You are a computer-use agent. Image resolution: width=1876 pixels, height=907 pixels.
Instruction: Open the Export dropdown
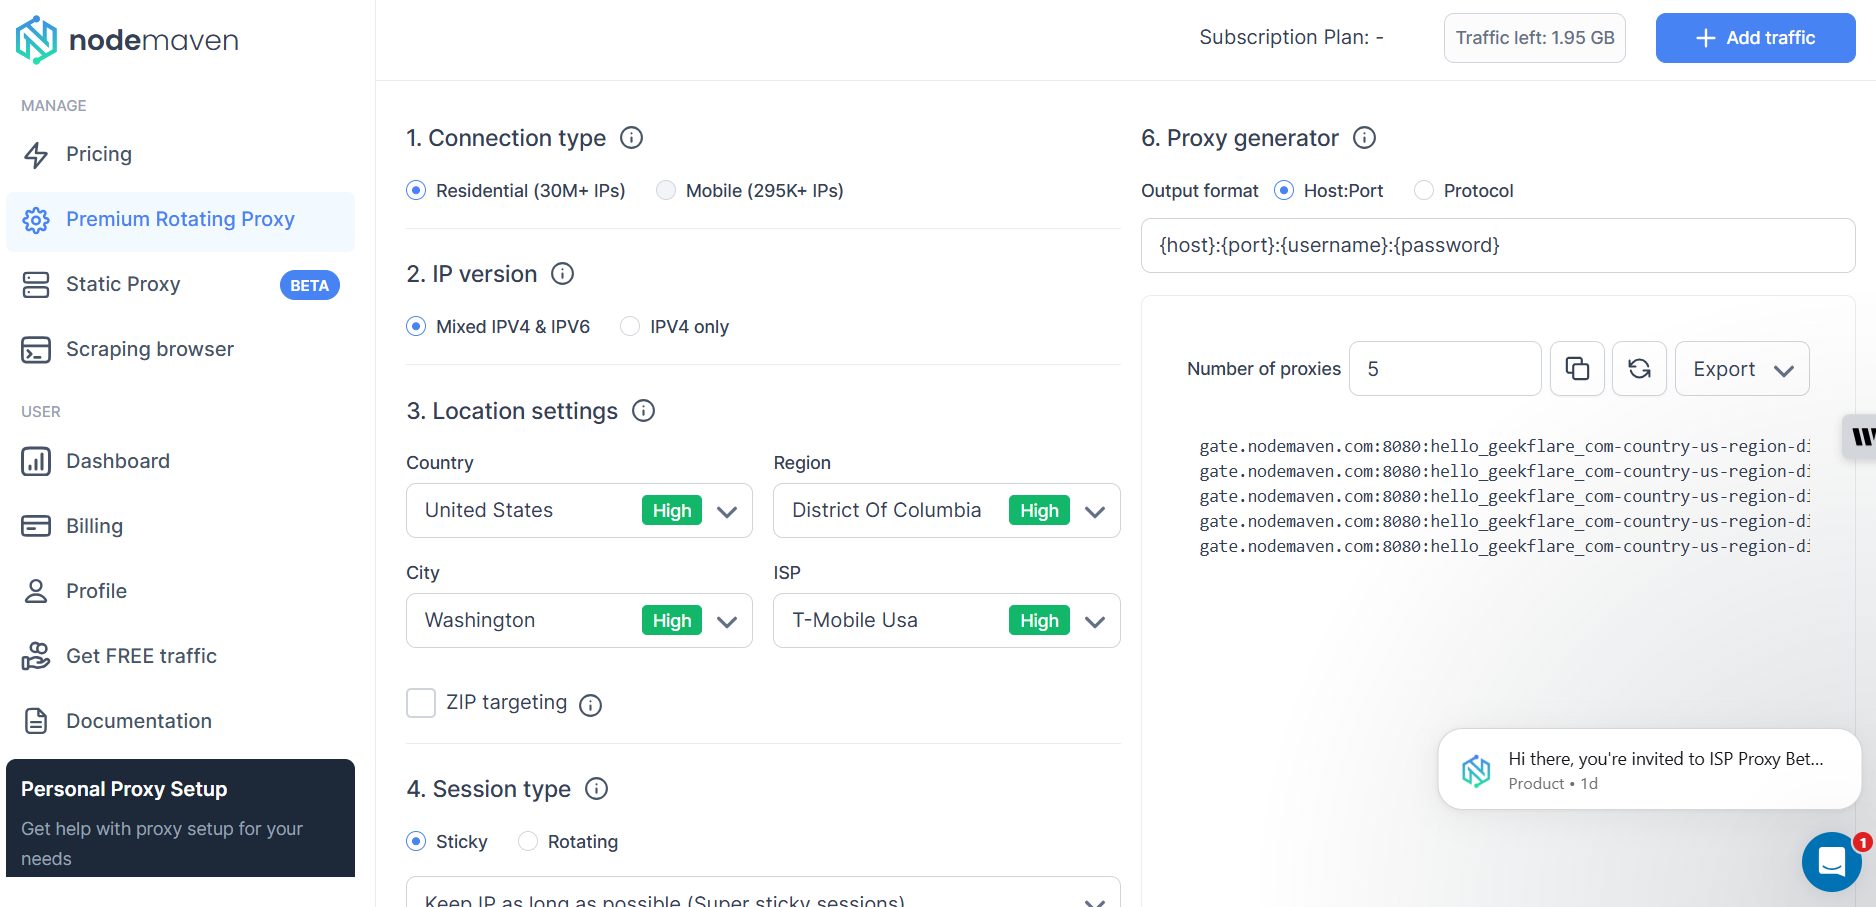(x=1741, y=369)
